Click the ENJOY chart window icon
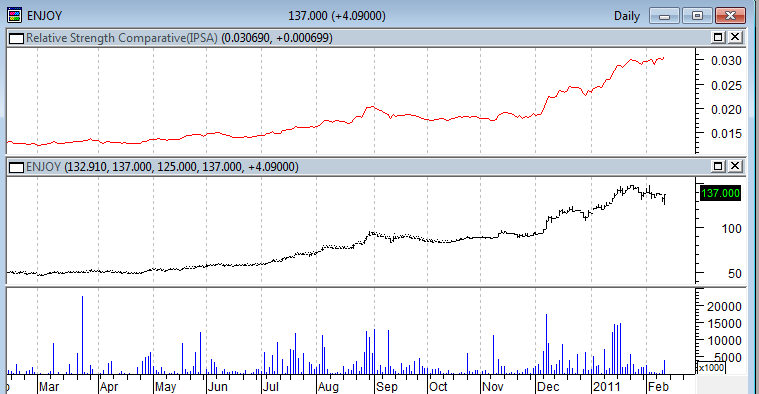Screen dimensions: 759x394 pos(15,15)
